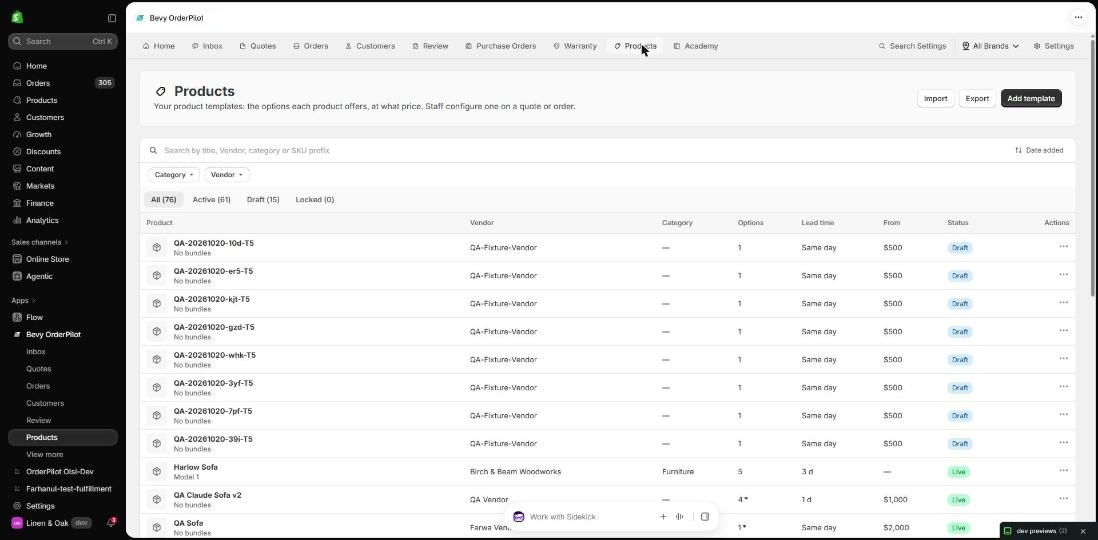This screenshot has width=1098, height=540.
Task: Open the notifications bell icon
Action: click(x=111, y=522)
